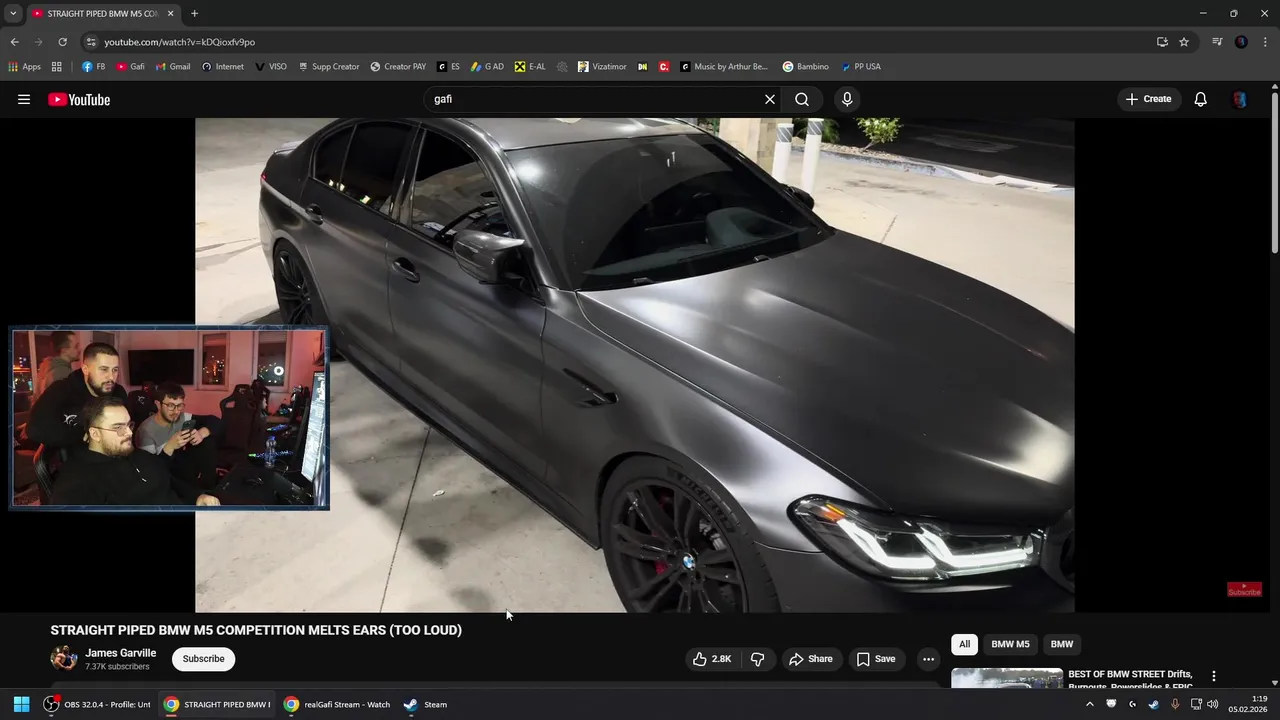The height and width of the screenshot is (720, 1280).
Task: Share the video
Action: point(810,659)
